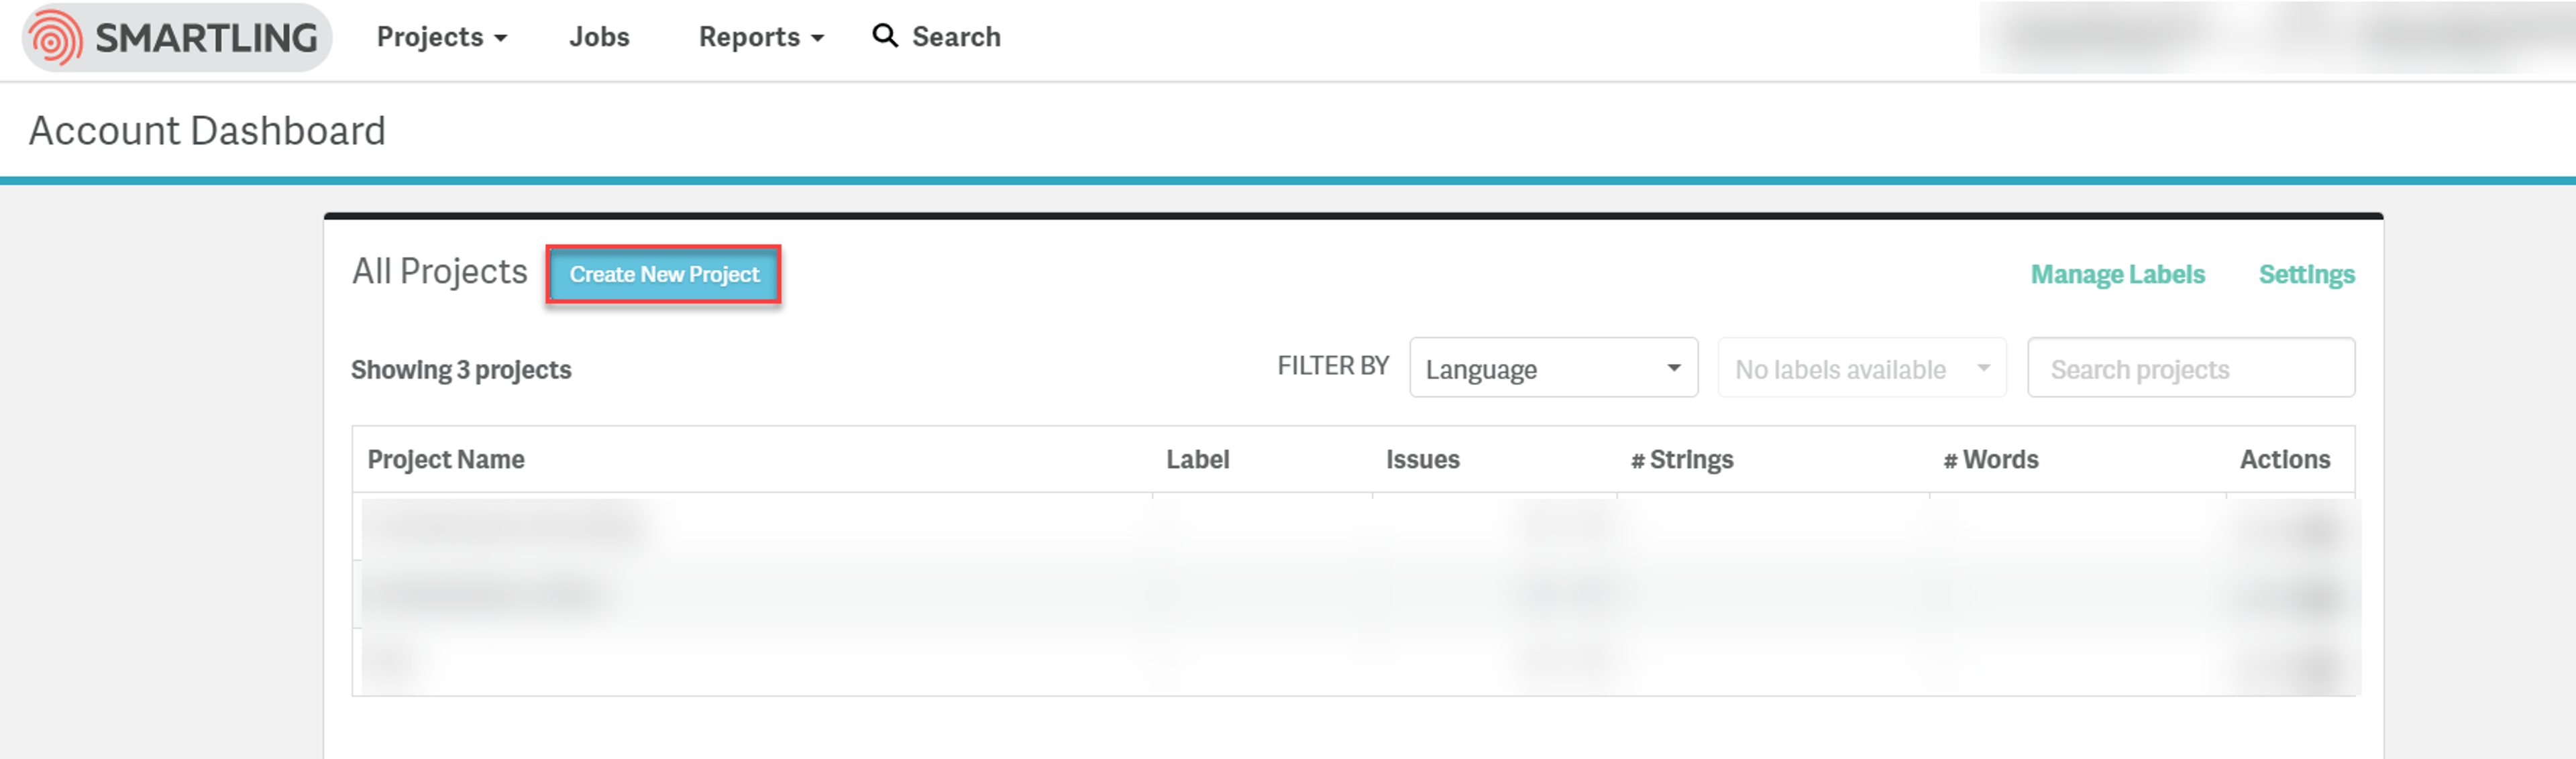Open the Jobs page

[599, 37]
